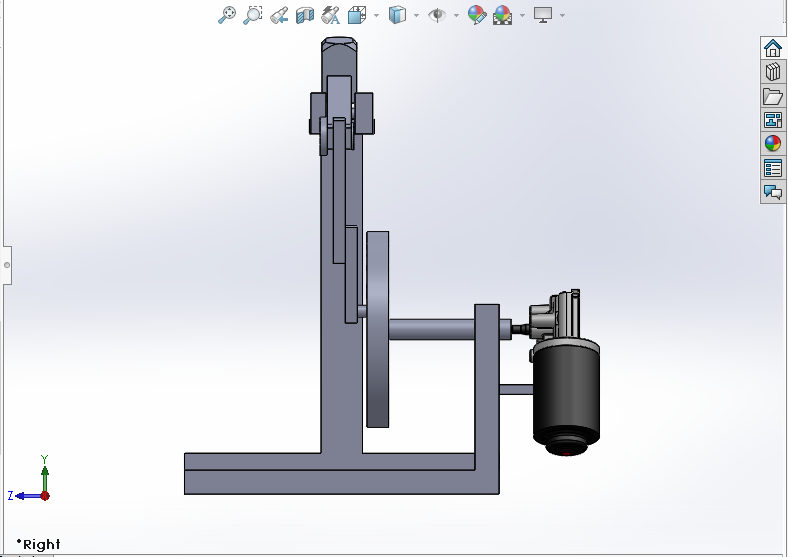Click the green Y axis of triad
The image size is (788, 557).
click(x=45, y=478)
